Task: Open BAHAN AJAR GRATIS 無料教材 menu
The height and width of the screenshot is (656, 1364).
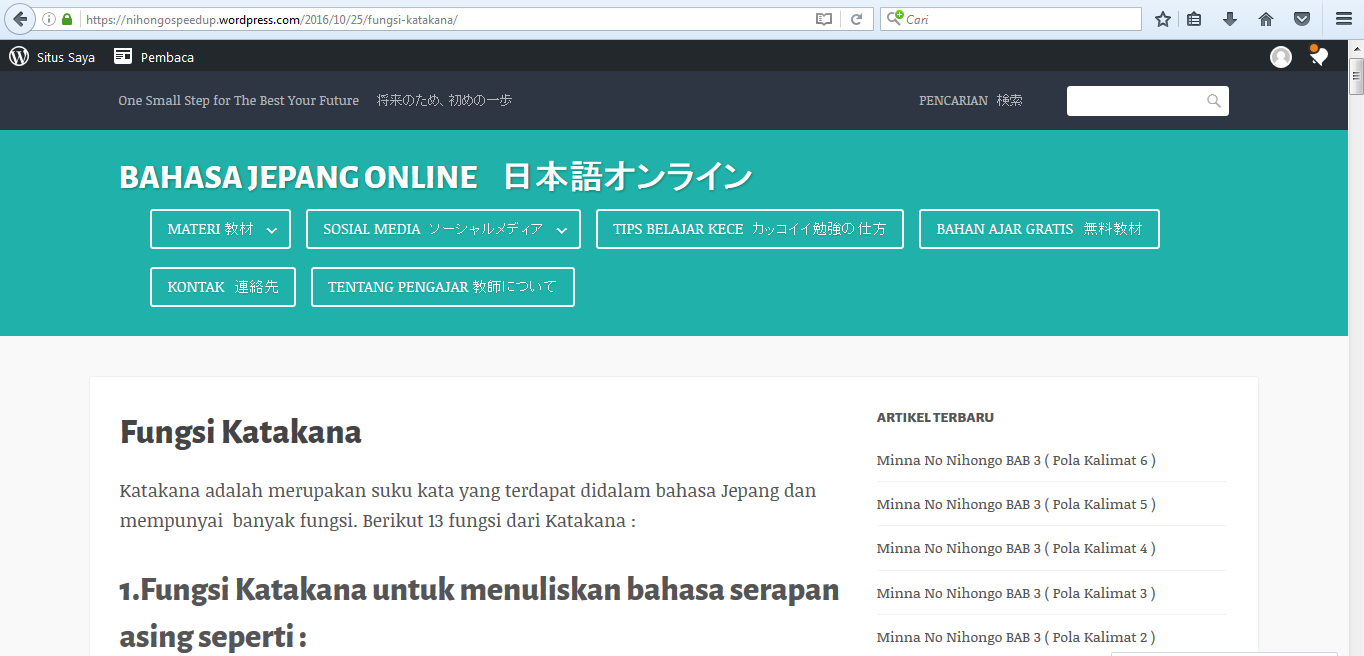Action: click(x=1039, y=229)
